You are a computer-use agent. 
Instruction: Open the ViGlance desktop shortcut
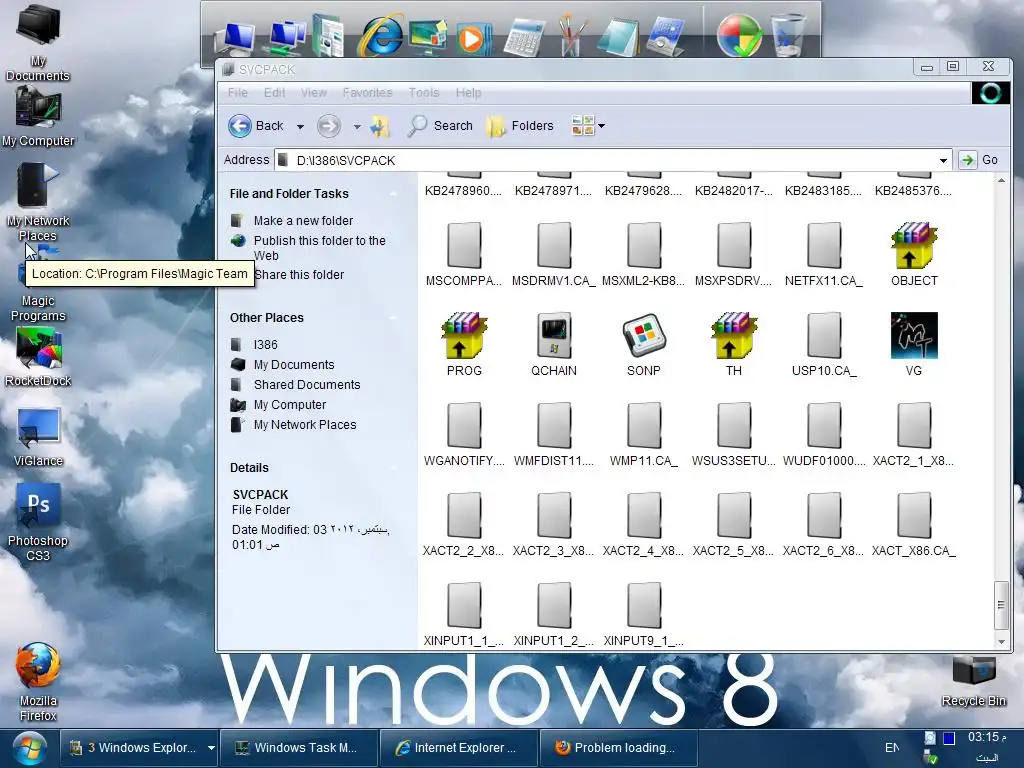point(38,436)
